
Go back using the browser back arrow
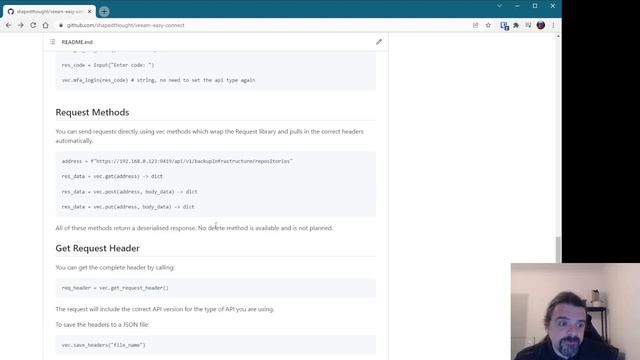[9, 25]
